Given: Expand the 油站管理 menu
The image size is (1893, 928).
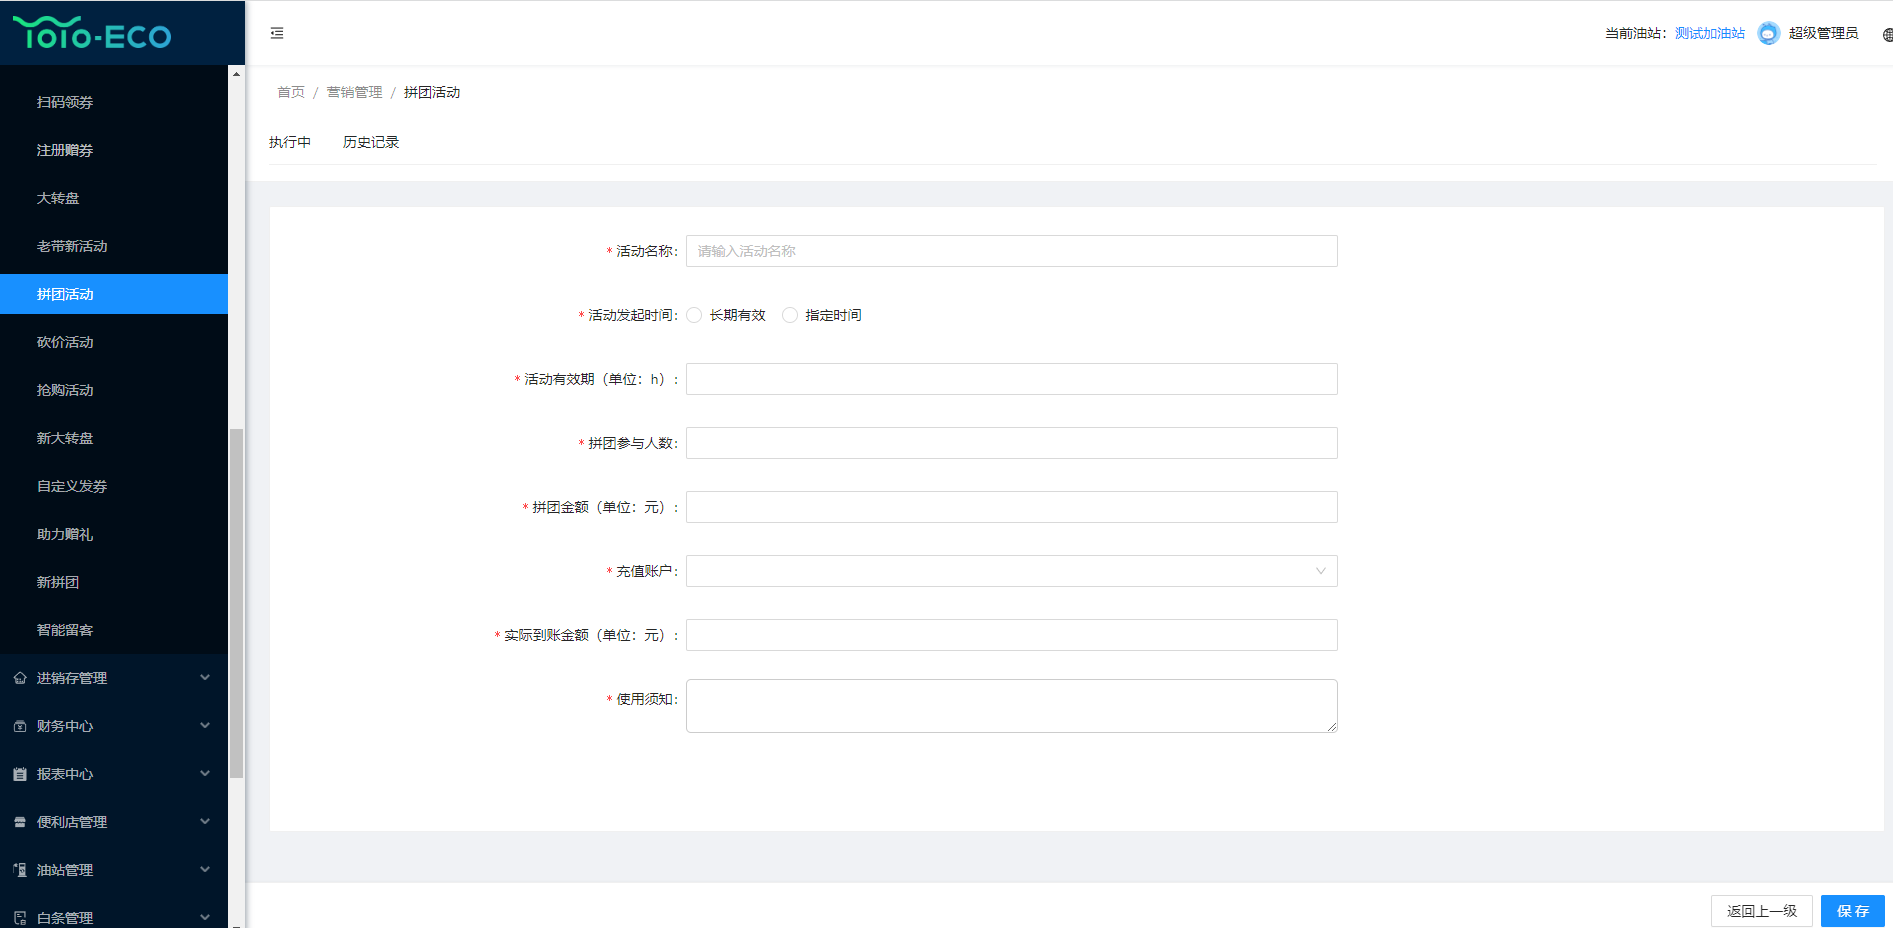Looking at the screenshot, I should coord(114,870).
